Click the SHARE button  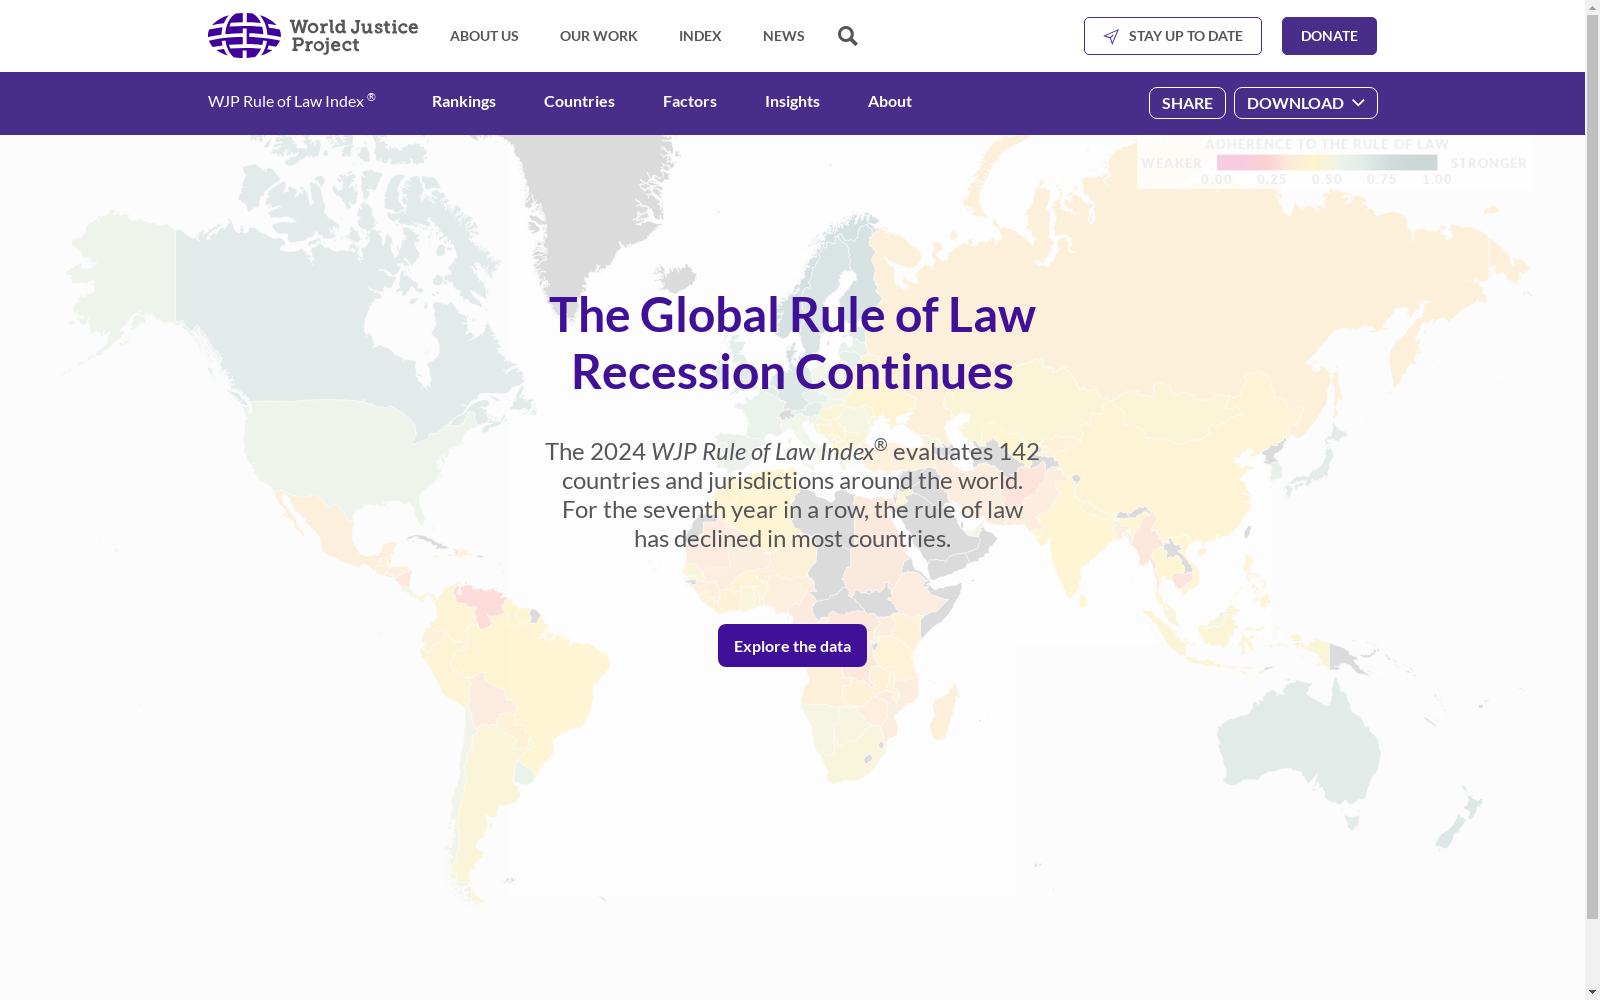click(x=1187, y=103)
